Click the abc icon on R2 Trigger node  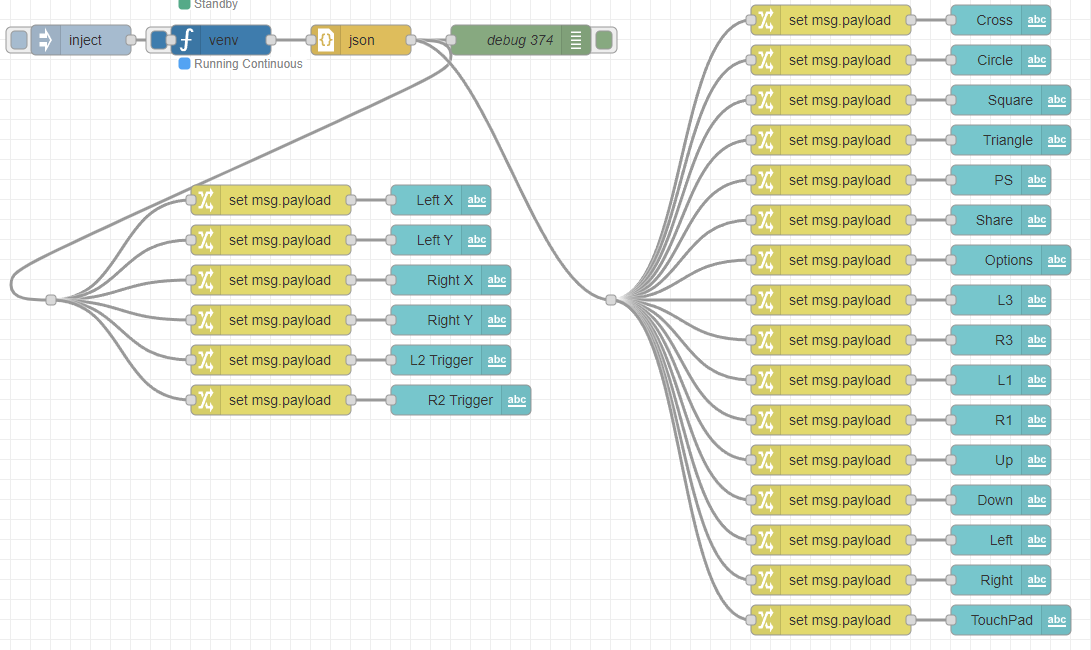point(517,400)
